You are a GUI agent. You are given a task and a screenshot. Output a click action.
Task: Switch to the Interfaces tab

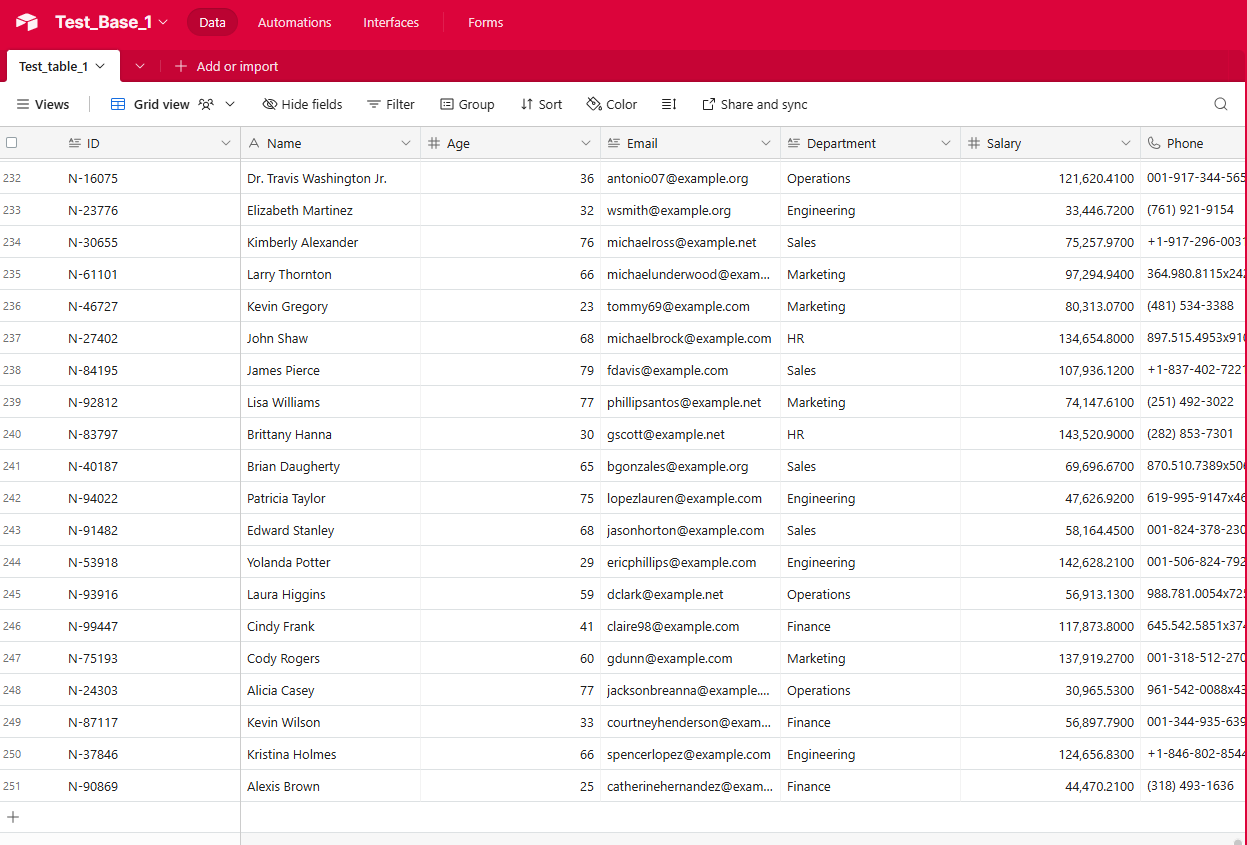point(391,22)
